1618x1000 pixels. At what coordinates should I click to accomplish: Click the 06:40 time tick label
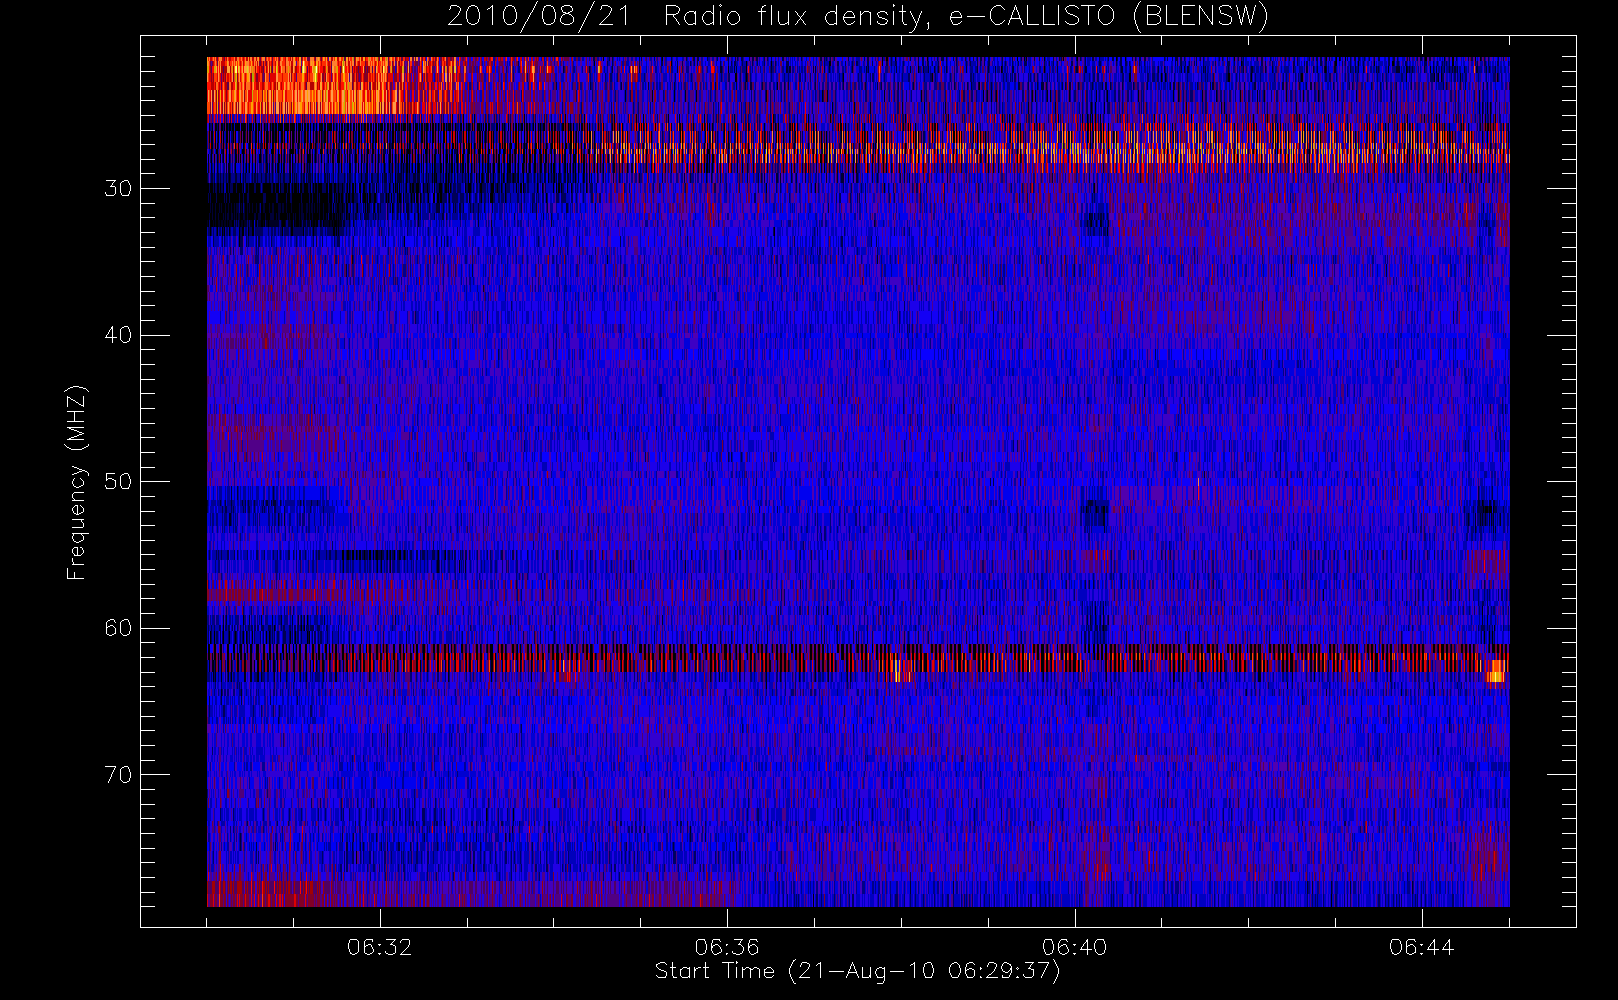pos(1074,947)
